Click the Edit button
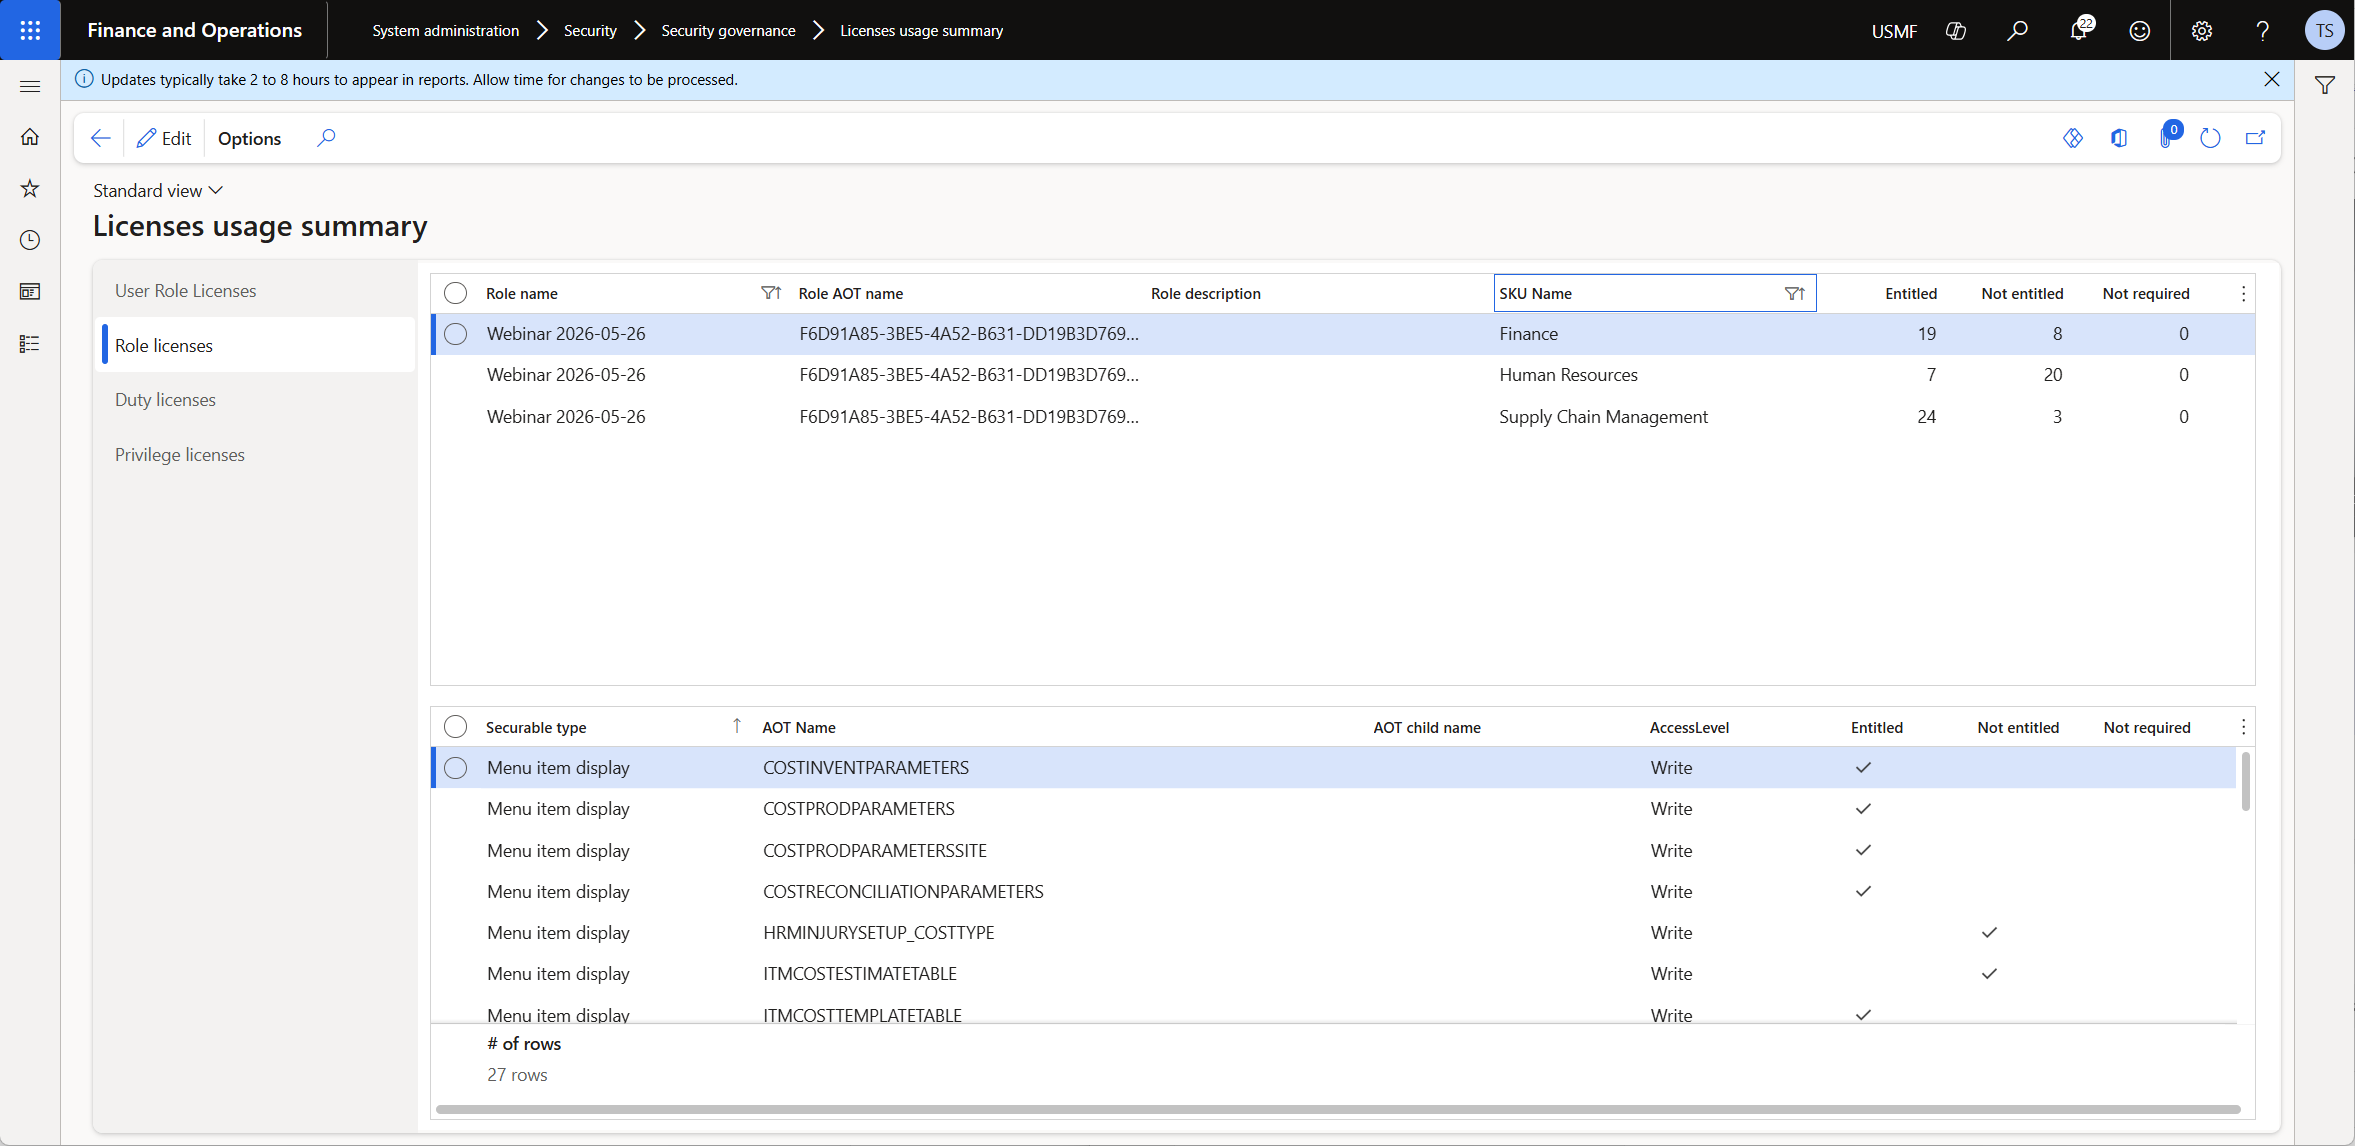Screen dimensions: 2355x1146 [164, 138]
